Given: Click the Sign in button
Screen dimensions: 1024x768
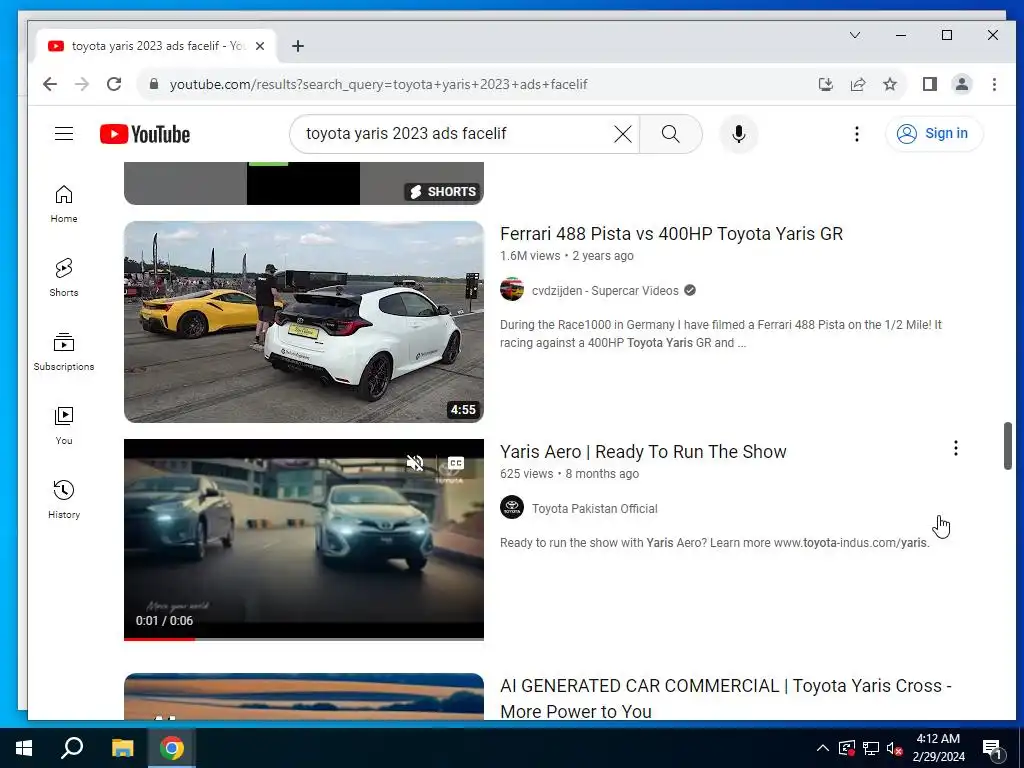Looking at the screenshot, I should tap(934, 134).
